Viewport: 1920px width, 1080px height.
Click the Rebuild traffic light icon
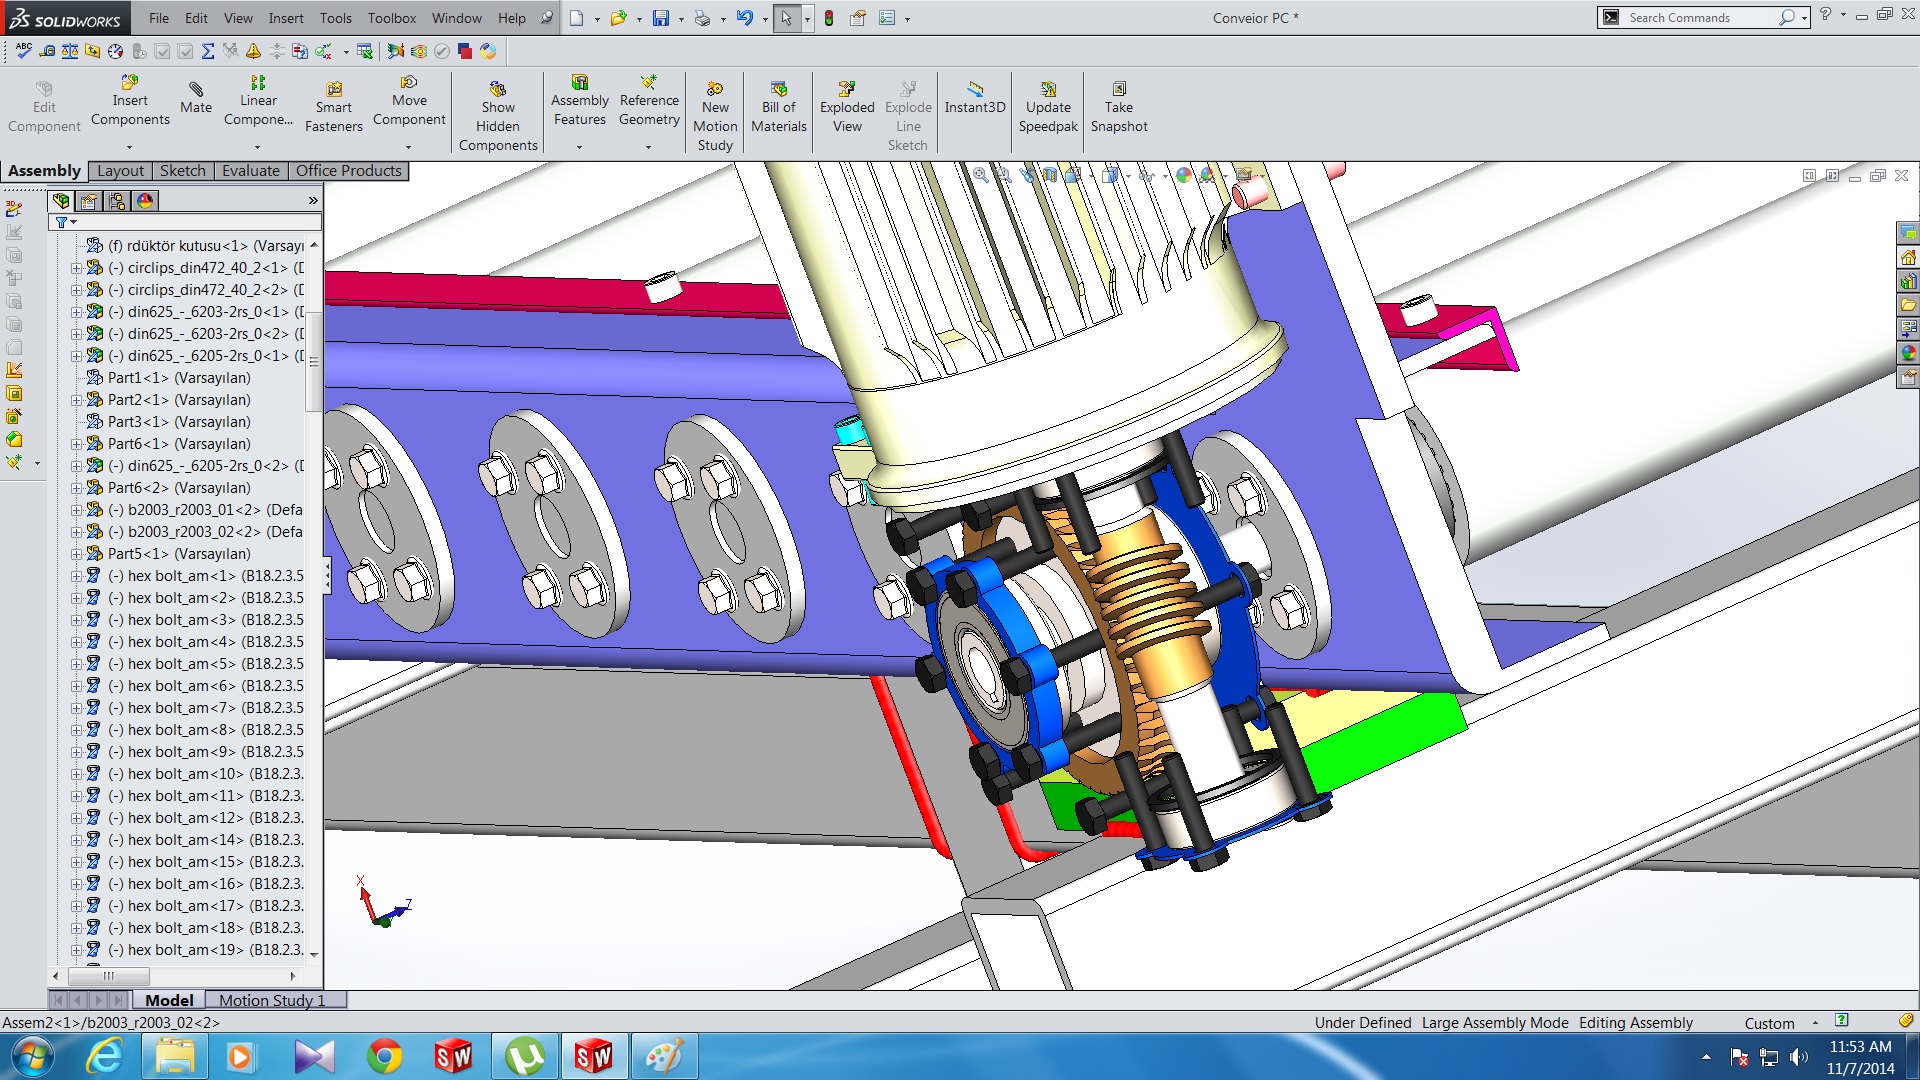(829, 18)
